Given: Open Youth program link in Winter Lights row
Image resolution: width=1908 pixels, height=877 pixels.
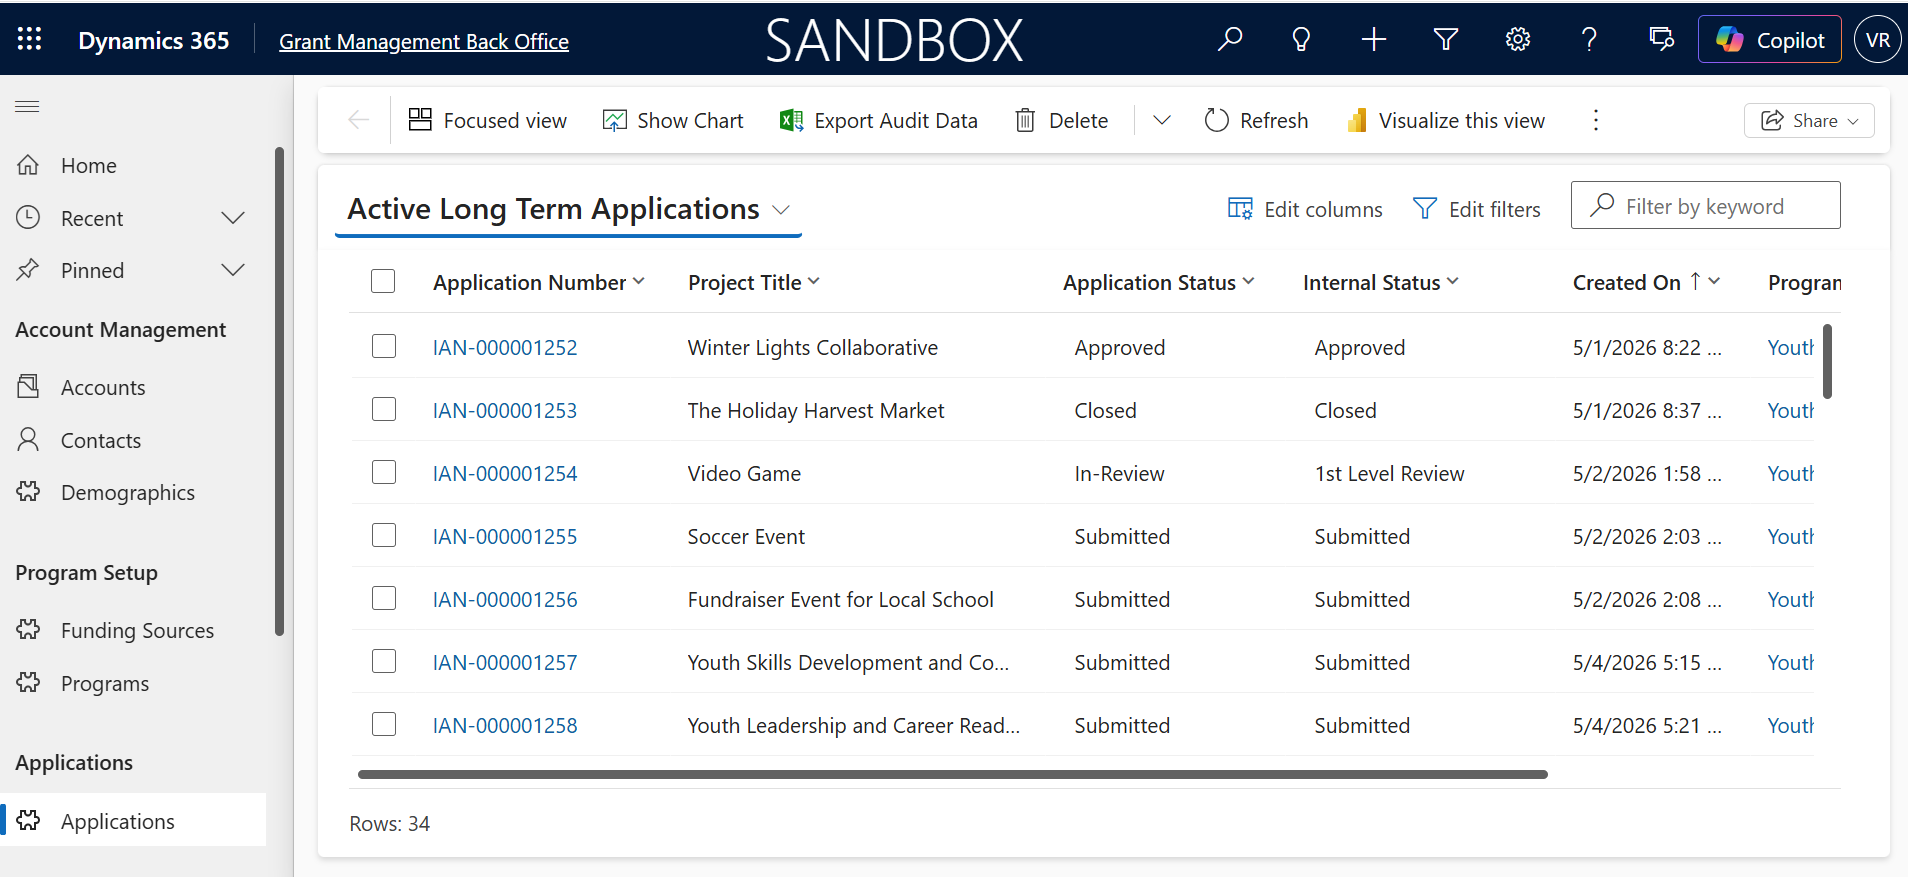Looking at the screenshot, I should click(1790, 347).
